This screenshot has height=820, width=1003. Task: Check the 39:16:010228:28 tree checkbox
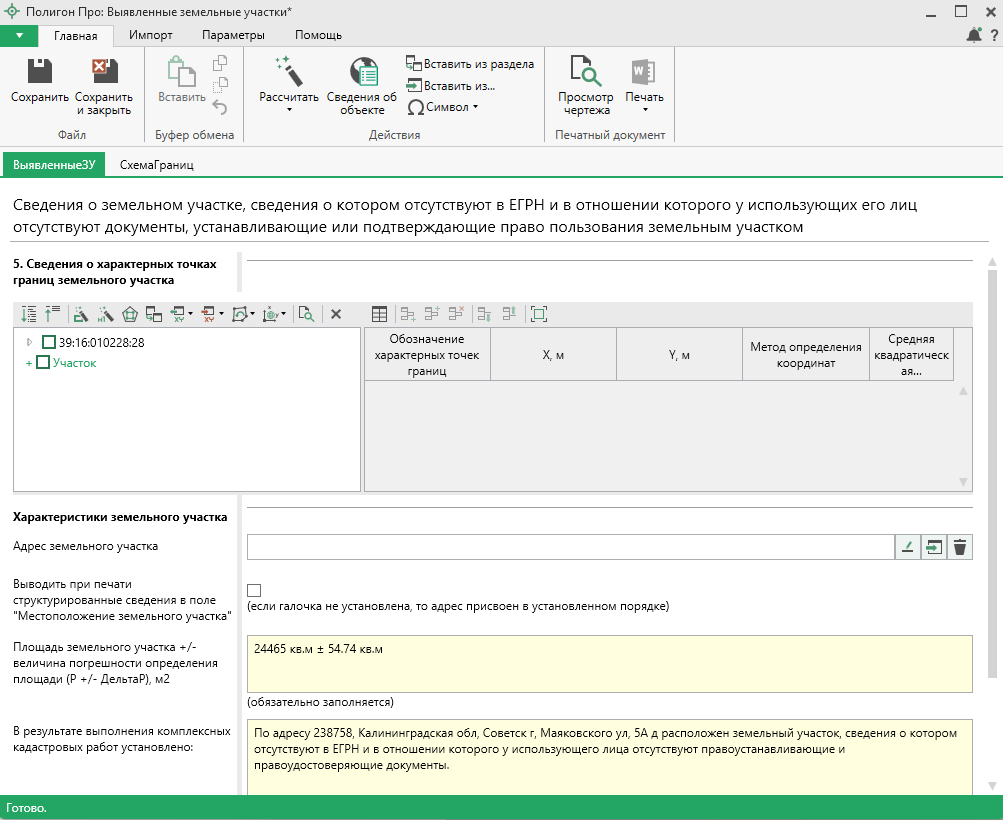(x=49, y=343)
